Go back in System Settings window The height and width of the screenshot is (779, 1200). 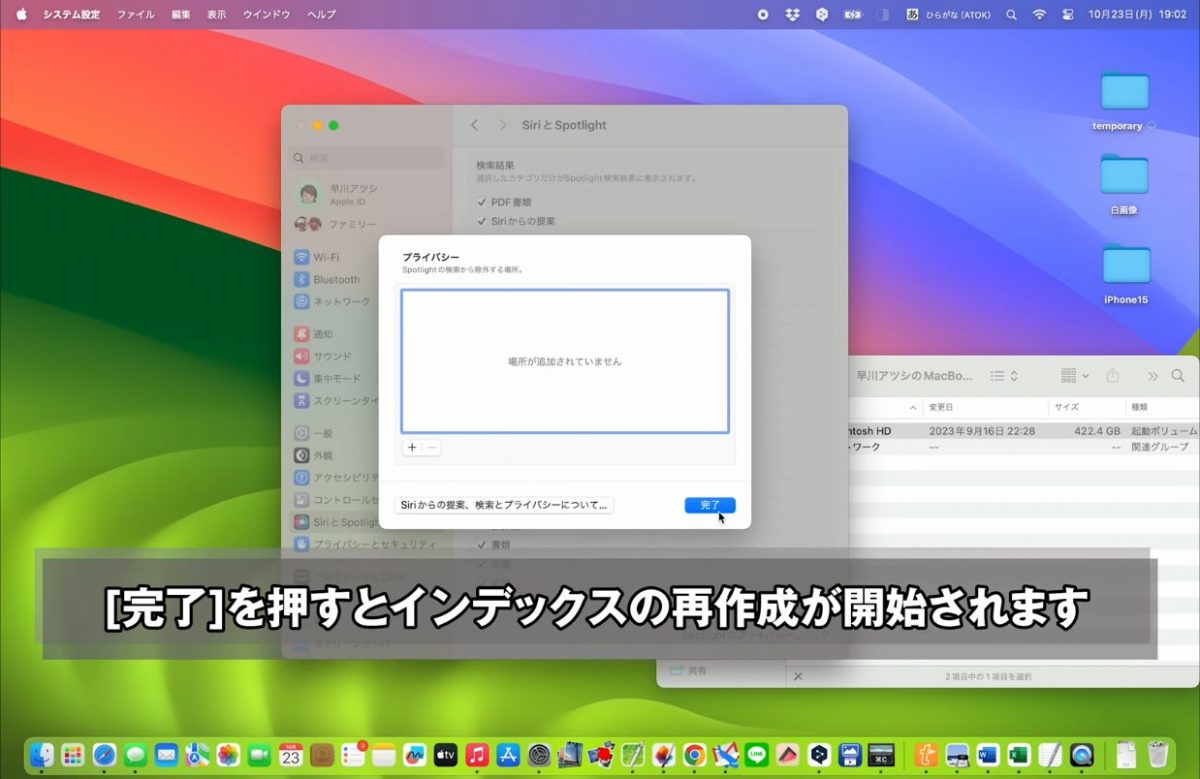(x=474, y=125)
